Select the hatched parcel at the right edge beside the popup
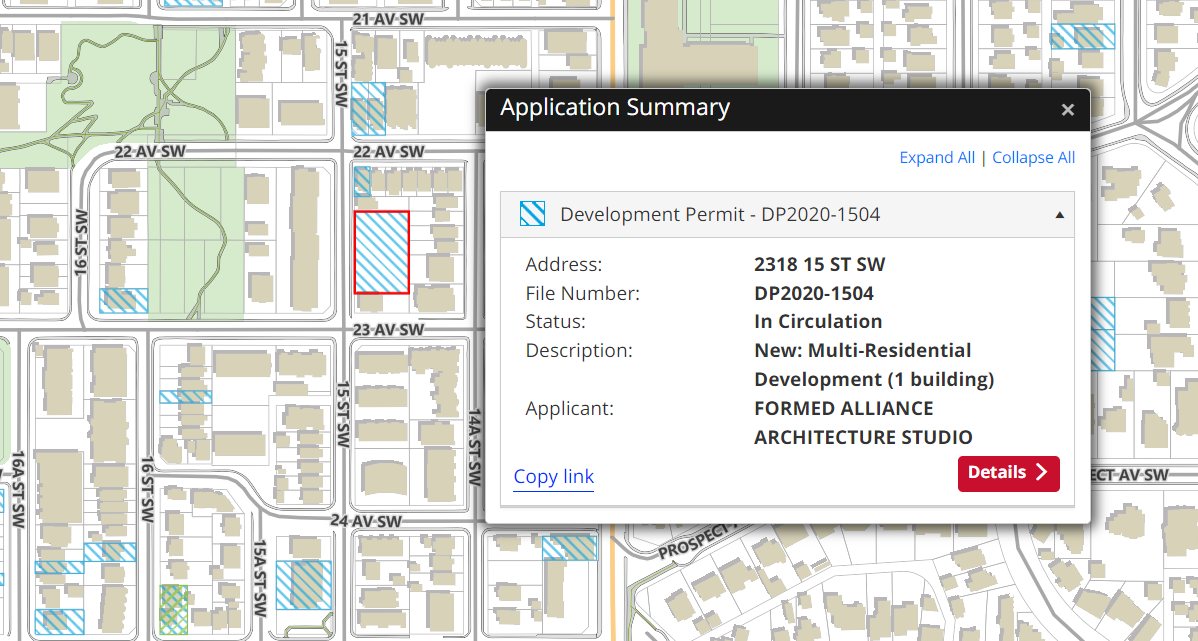Viewport: 1198px width, 641px height. pyautogui.click(x=1103, y=334)
